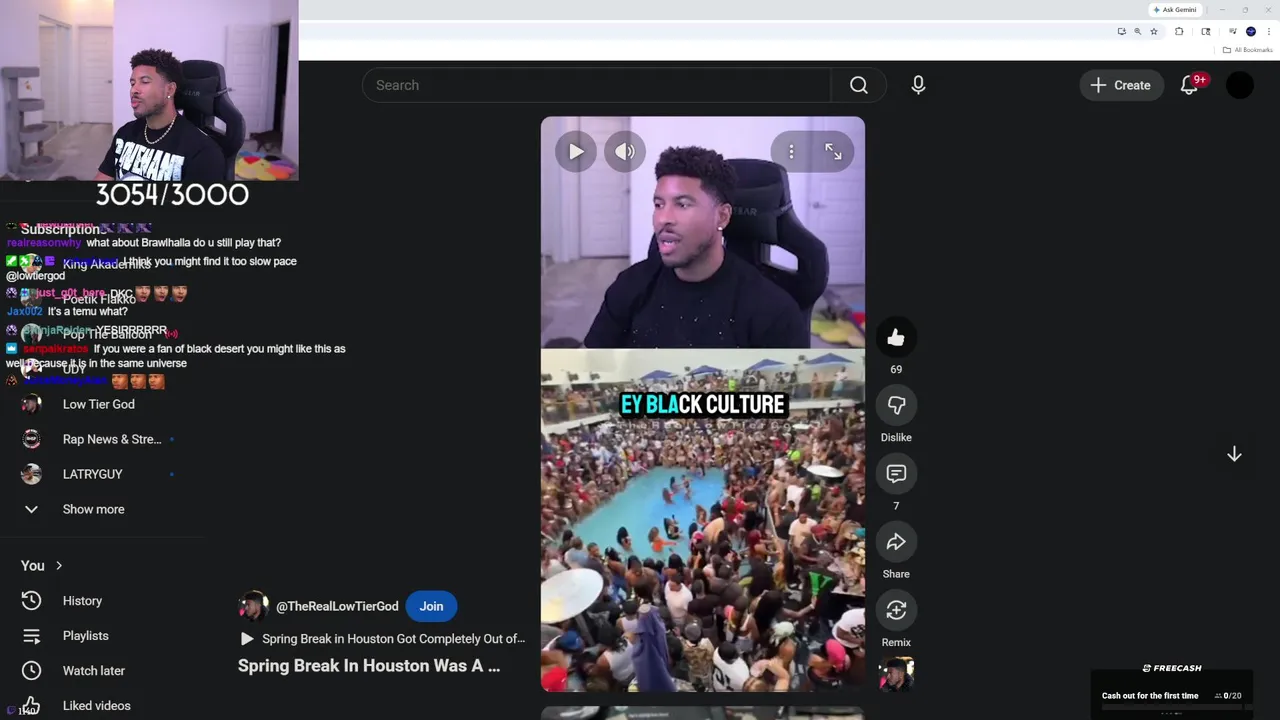Screen dimensions: 1280x720
Task: Start voice search with microphone icon
Action: coord(918,85)
